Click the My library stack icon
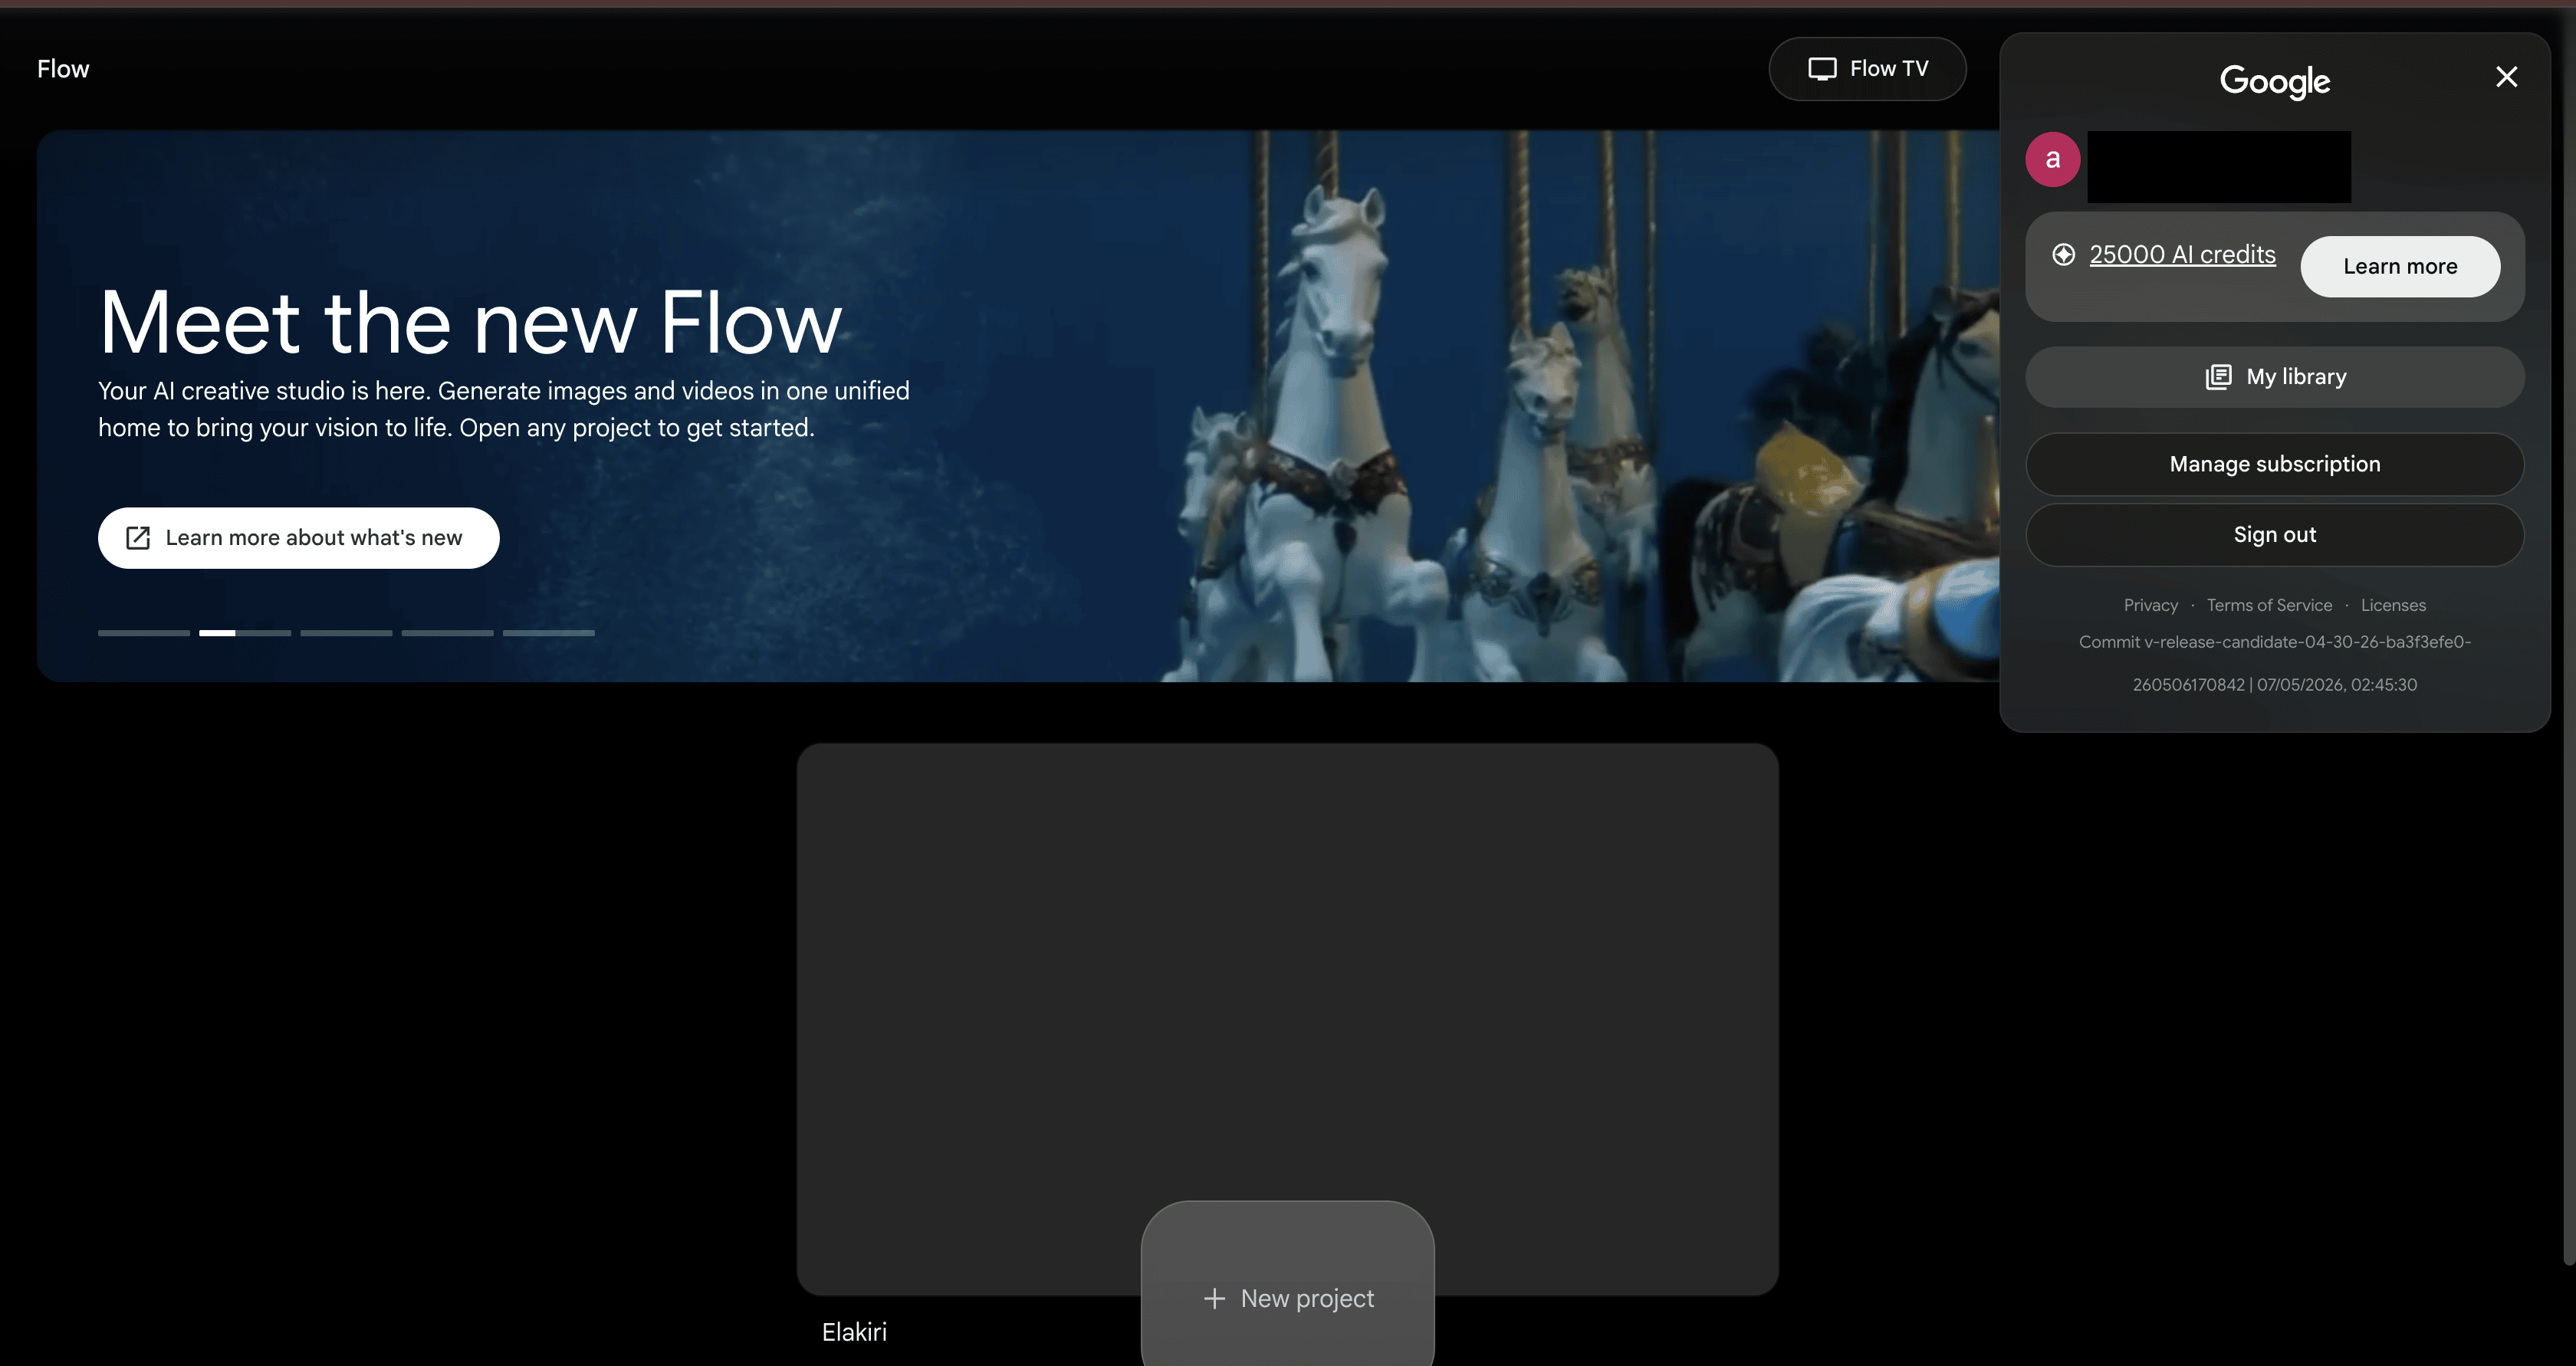Screen dimensions: 2576x1366 [x=2218, y=377]
